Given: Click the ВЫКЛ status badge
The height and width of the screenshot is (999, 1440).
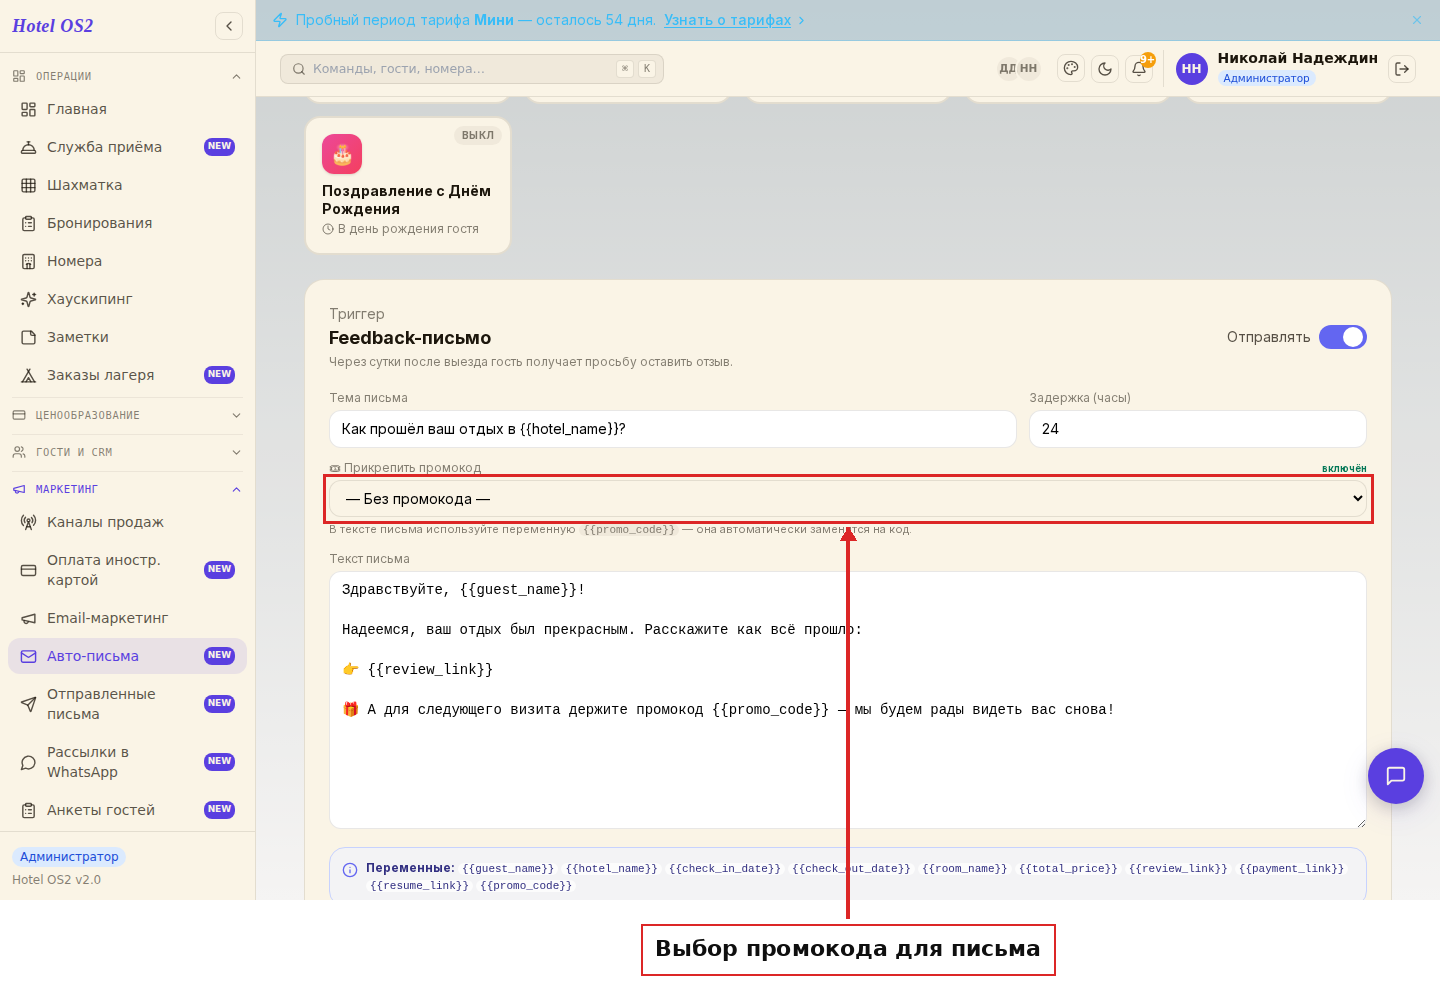Looking at the screenshot, I should tap(478, 135).
